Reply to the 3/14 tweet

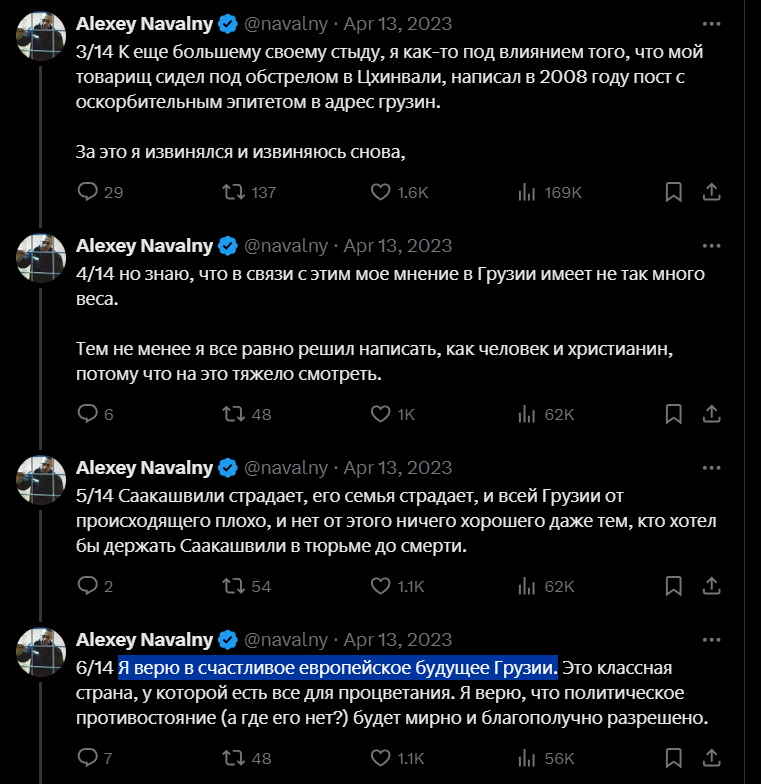coord(88,192)
